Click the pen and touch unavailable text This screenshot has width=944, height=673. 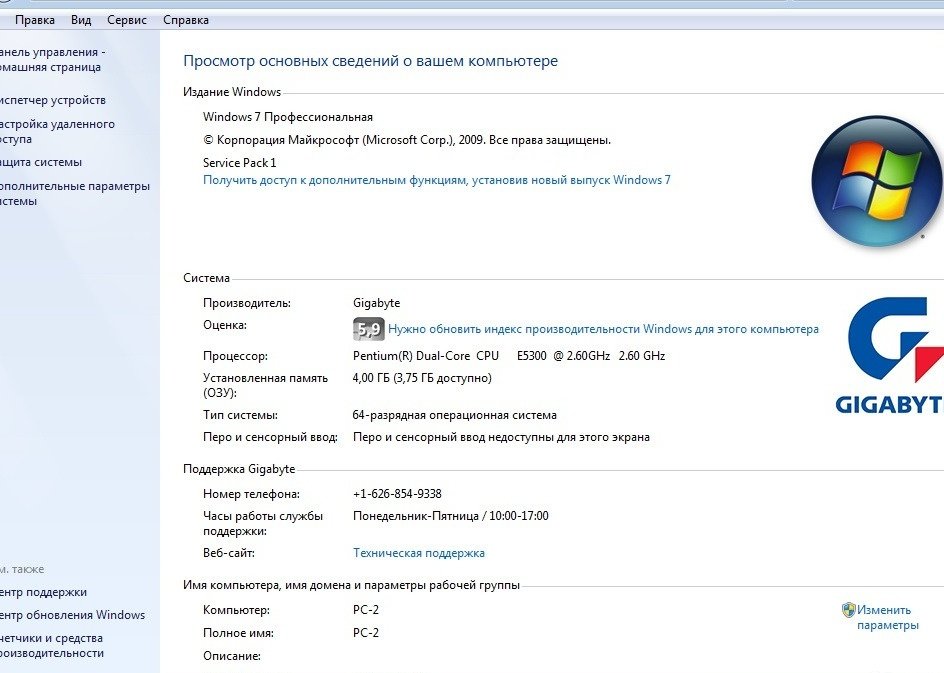click(x=501, y=438)
